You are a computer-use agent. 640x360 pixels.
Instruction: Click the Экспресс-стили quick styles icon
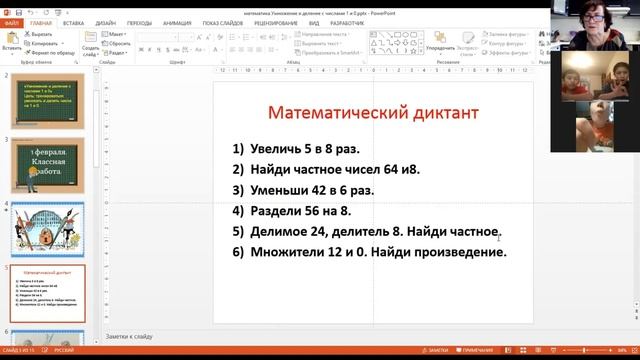(x=468, y=38)
